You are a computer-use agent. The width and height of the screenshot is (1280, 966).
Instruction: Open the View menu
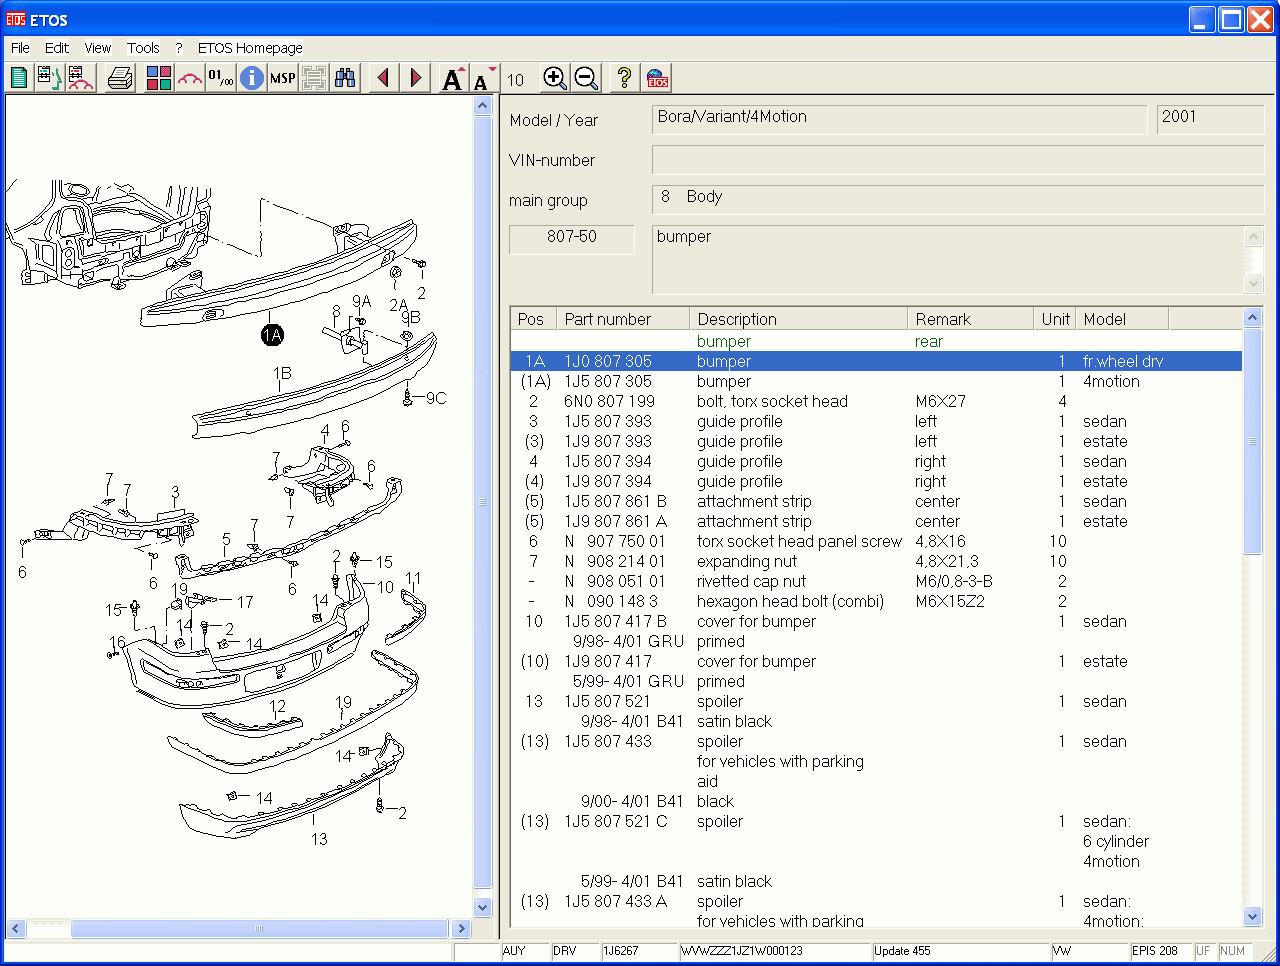(x=98, y=48)
